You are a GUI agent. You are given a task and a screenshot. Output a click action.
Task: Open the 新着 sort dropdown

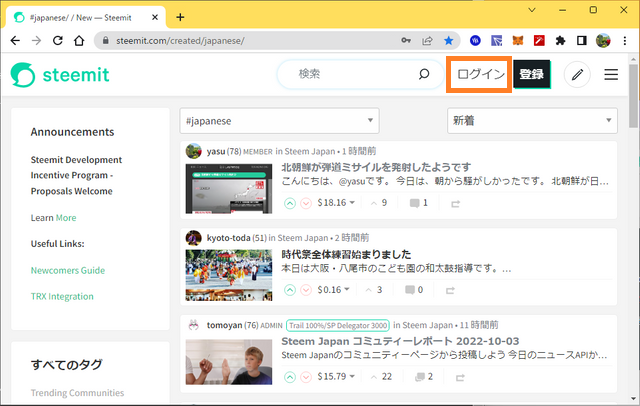(532, 121)
